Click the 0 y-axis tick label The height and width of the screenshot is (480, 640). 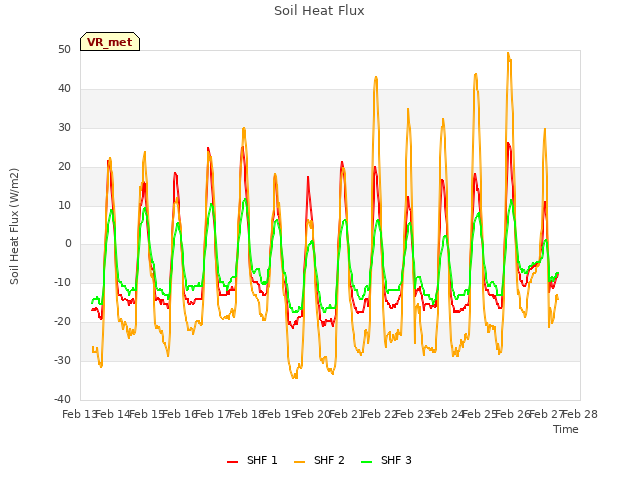[68, 244]
